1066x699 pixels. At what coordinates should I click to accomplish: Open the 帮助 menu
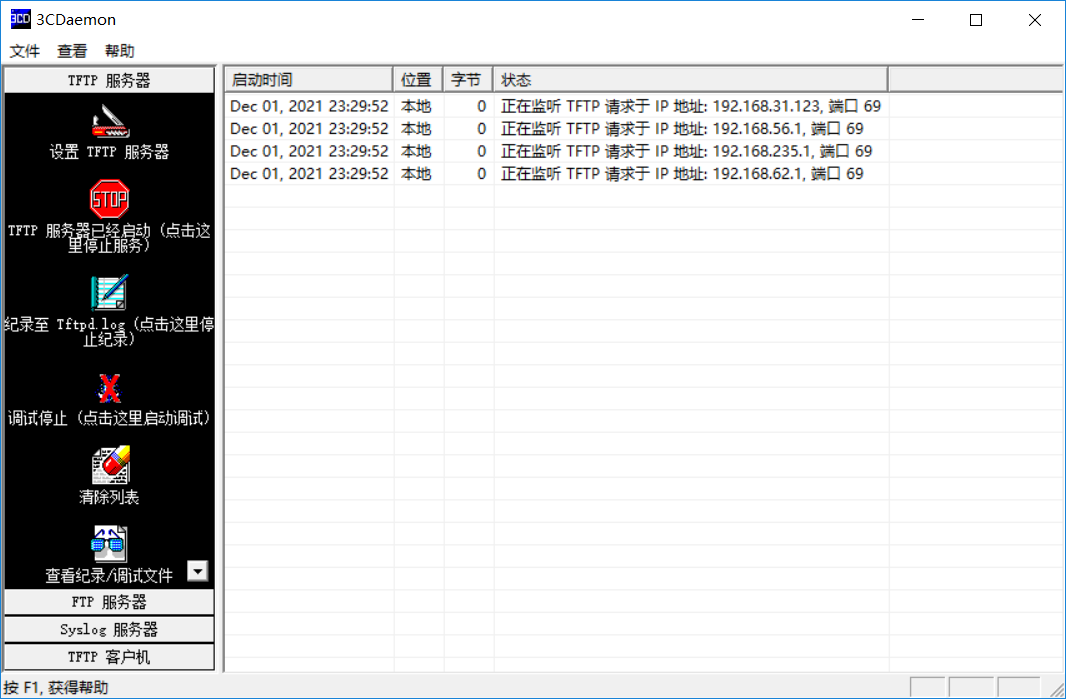[x=120, y=51]
